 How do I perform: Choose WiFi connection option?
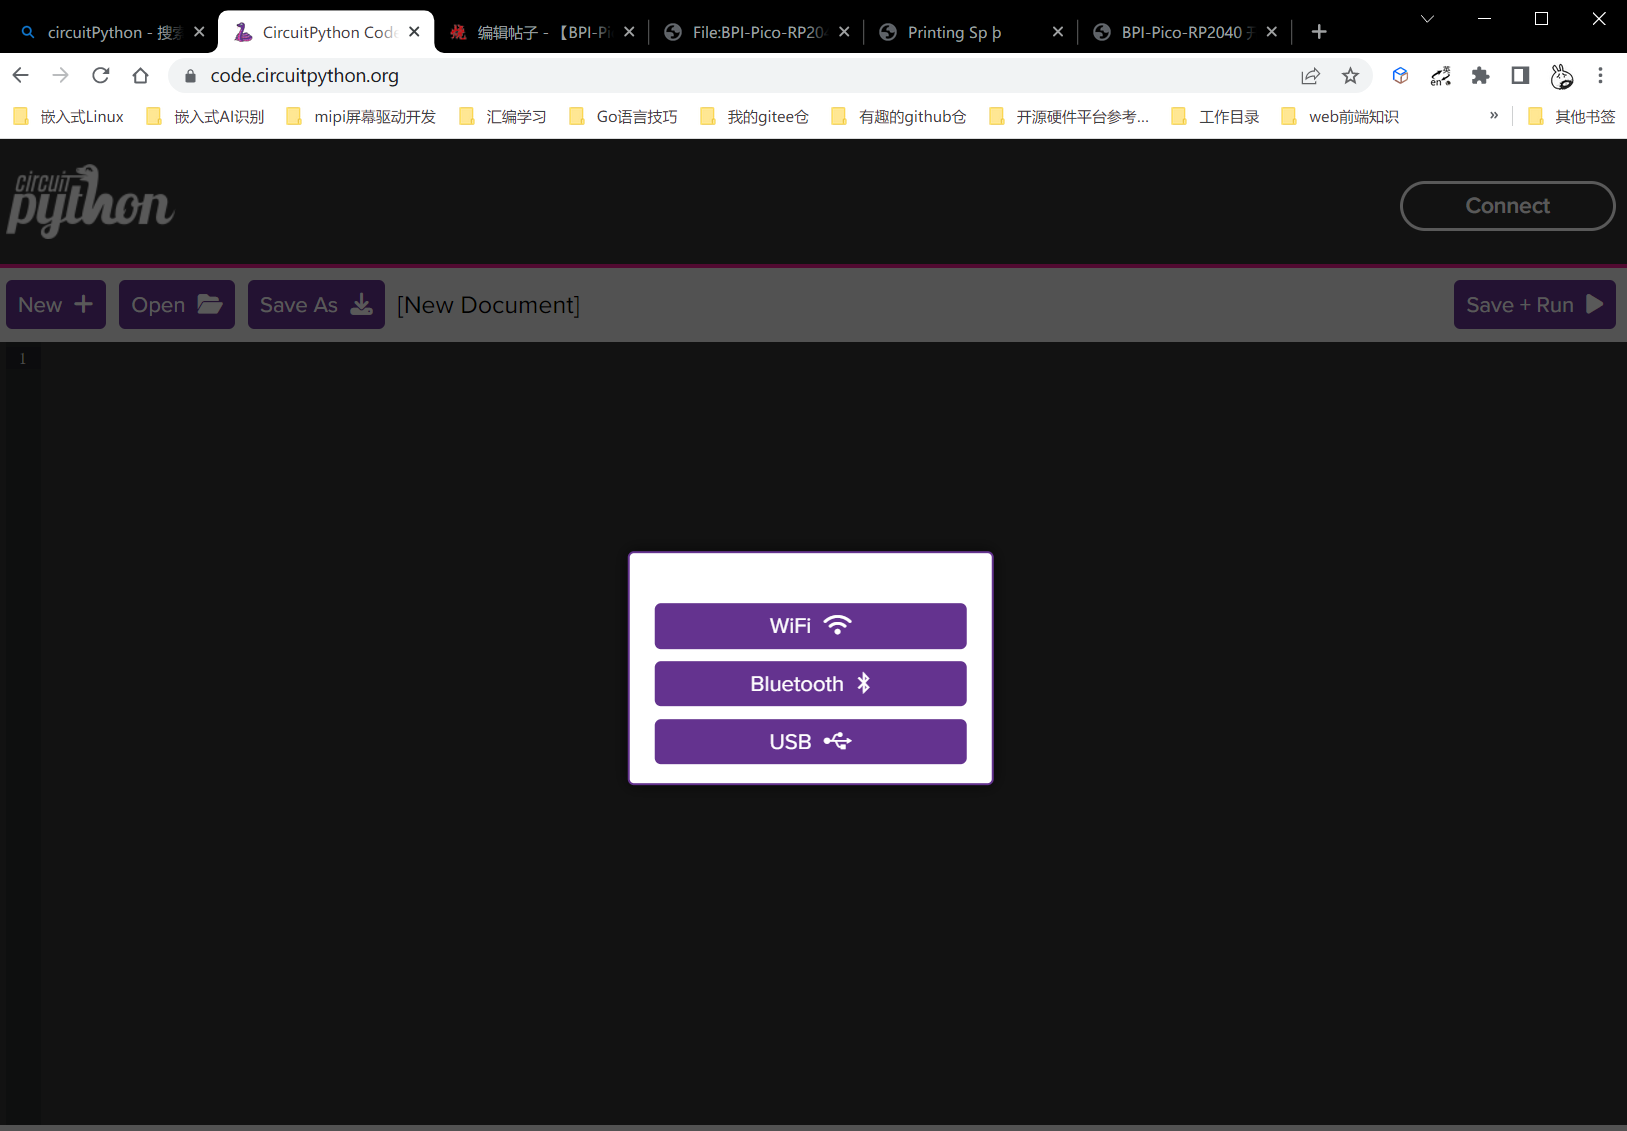point(810,626)
